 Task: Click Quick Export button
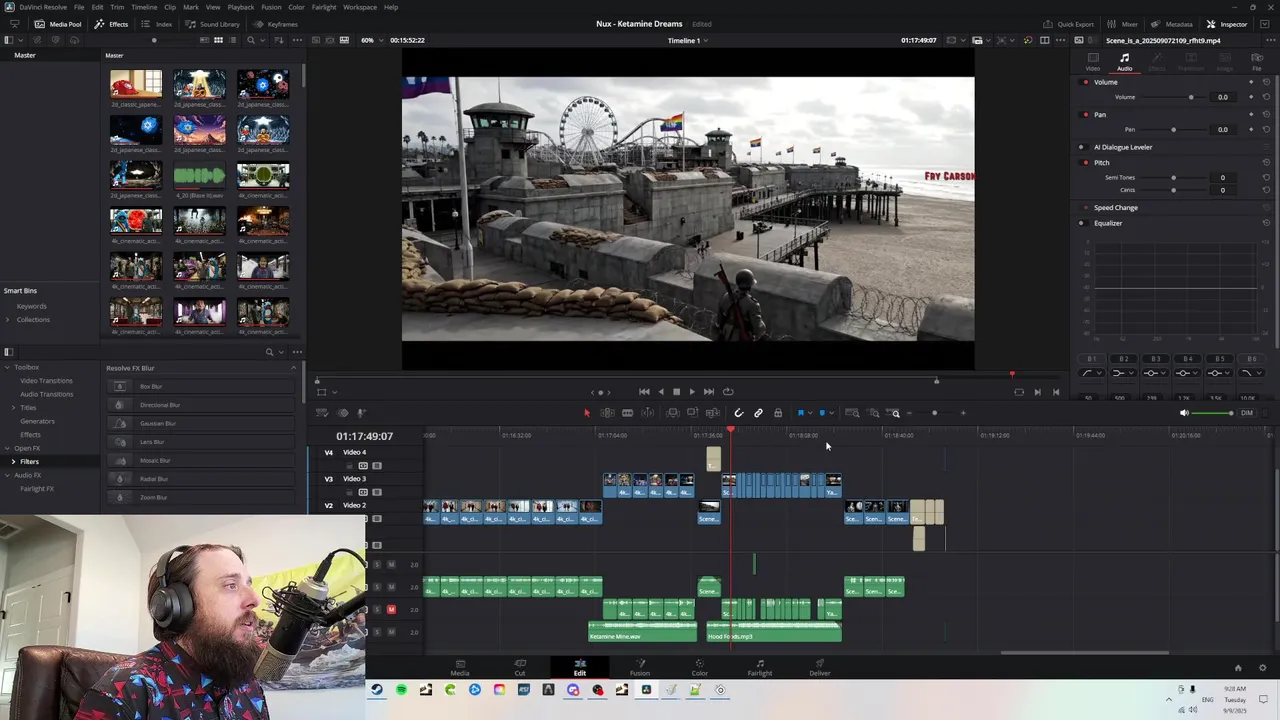[x=1068, y=24]
